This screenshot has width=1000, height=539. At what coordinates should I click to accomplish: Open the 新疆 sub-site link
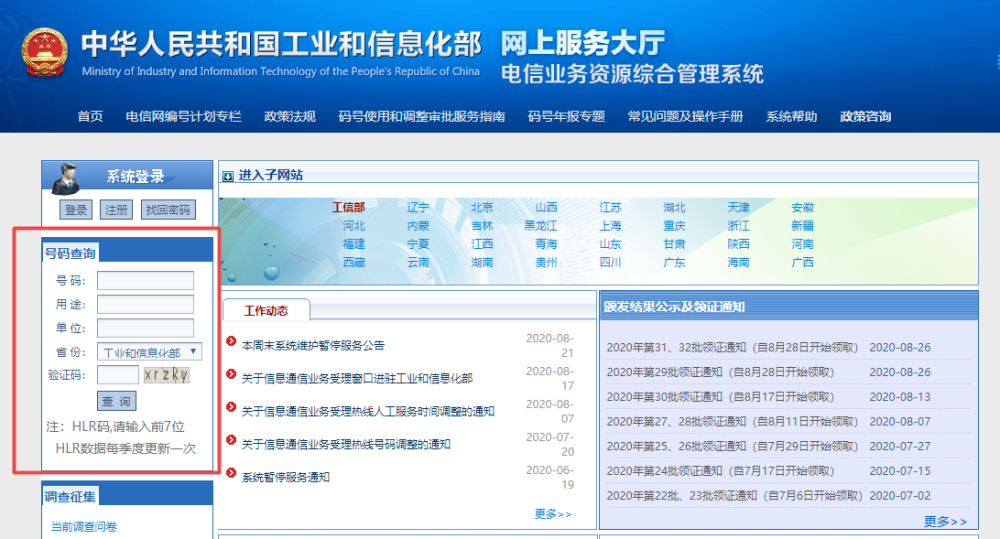[802, 226]
